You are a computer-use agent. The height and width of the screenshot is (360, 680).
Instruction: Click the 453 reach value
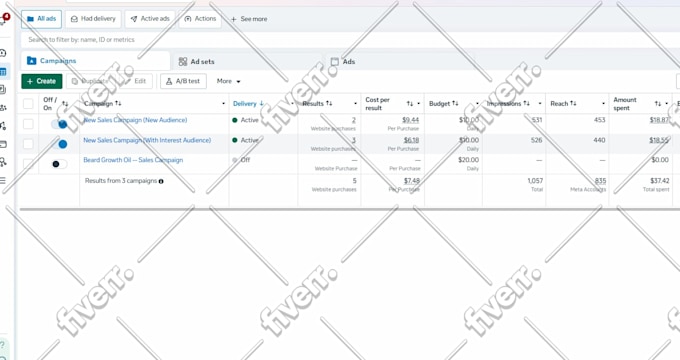point(599,120)
